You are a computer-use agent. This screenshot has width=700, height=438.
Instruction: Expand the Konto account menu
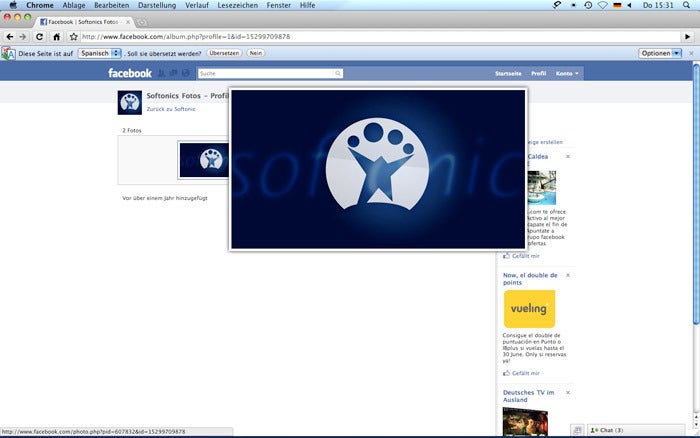(x=567, y=73)
